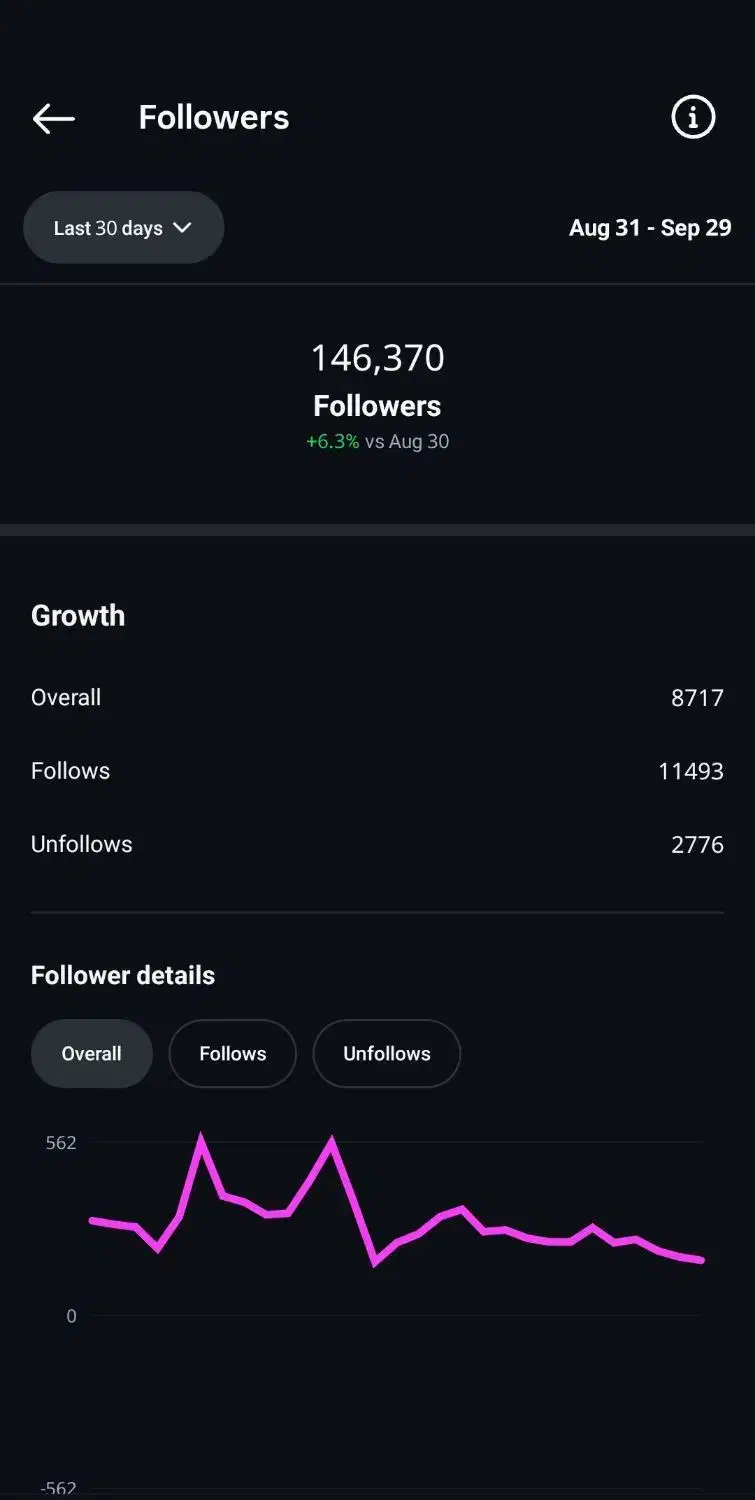Viewport: 755px width, 1500px height.
Task: Switch to the Unfollows chart tab
Action: point(387,1054)
